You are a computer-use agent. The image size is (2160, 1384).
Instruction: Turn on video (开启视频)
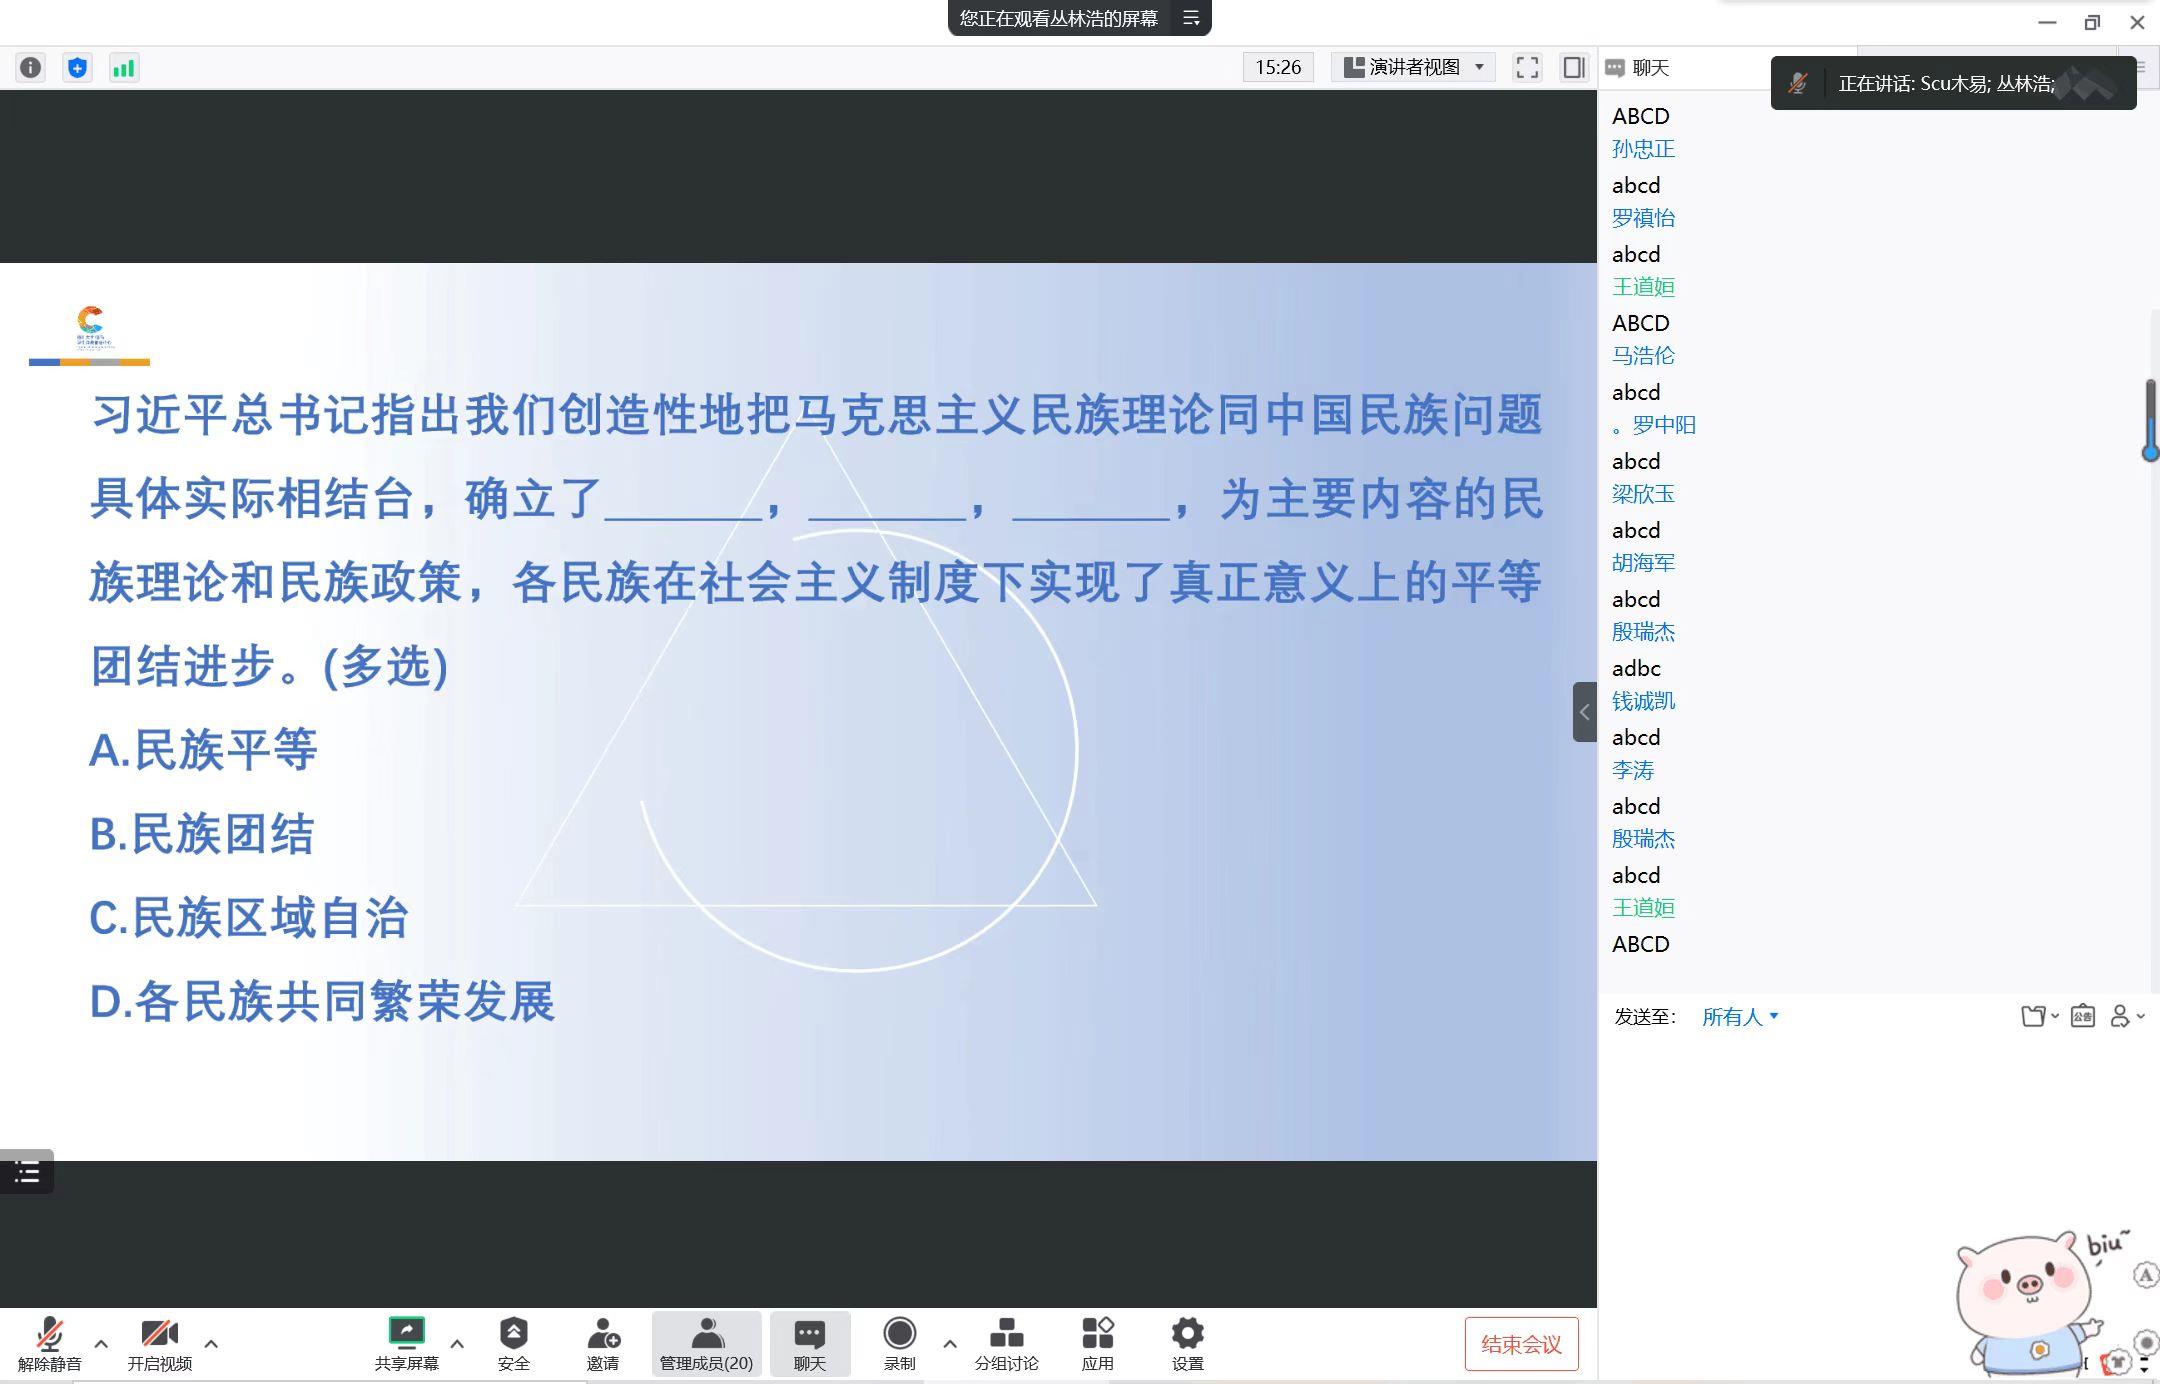[x=159, y=1343]
